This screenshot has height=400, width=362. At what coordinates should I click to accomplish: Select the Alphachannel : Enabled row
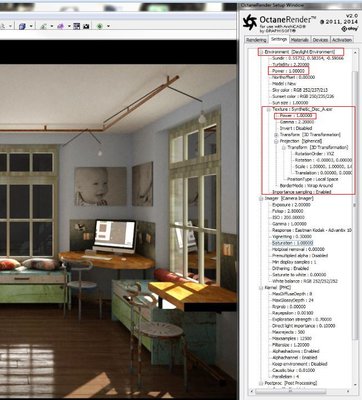pyautogui.click(x=295, y=357)
